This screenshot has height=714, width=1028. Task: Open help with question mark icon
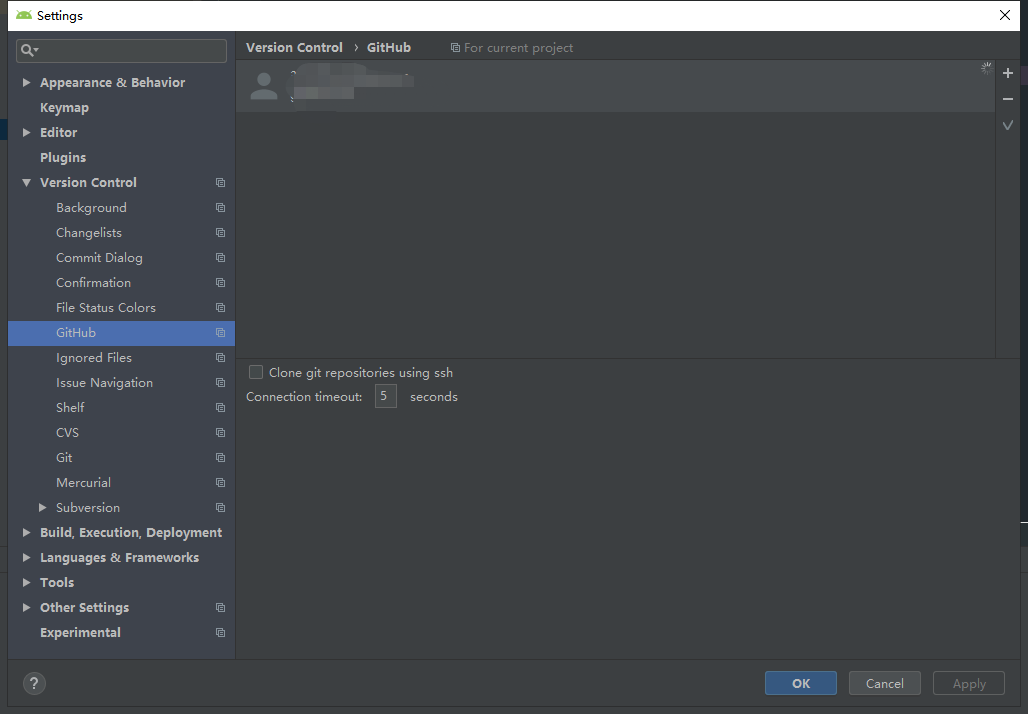pyautogui.click(x=34, y=683)
